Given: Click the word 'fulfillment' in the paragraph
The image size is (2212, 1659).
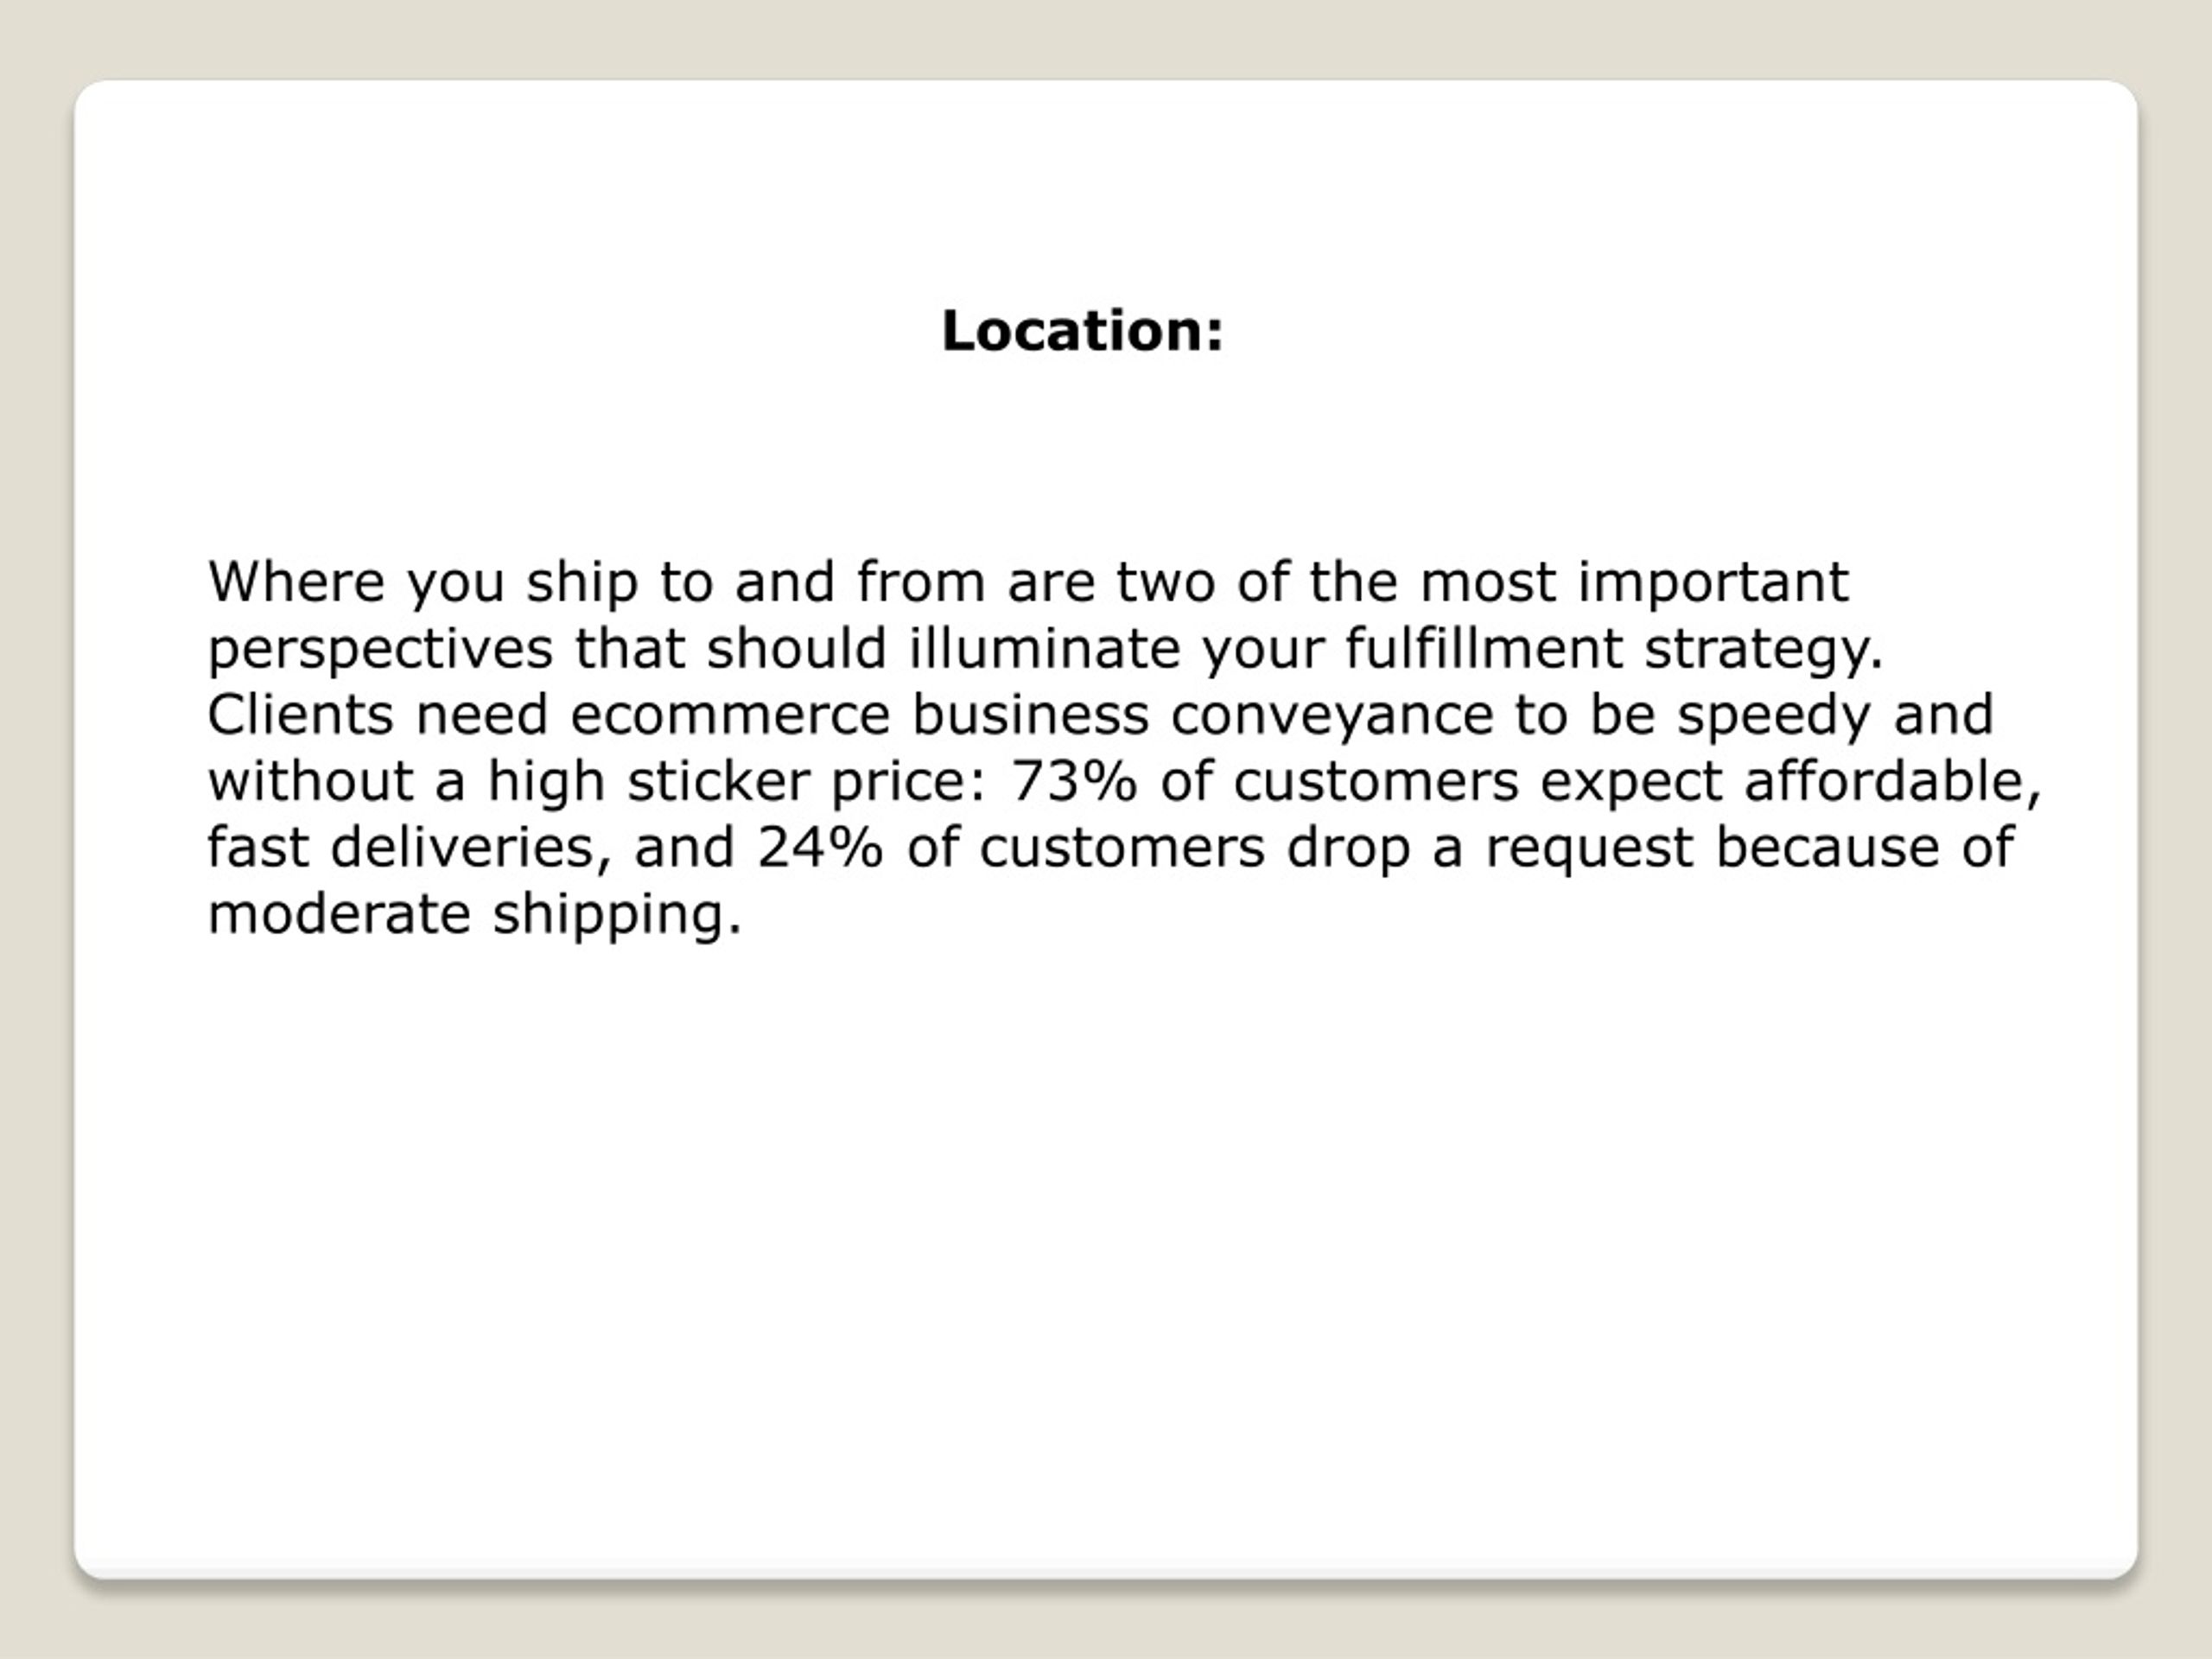Looking at the screenshot, I should click(1483, 648).
